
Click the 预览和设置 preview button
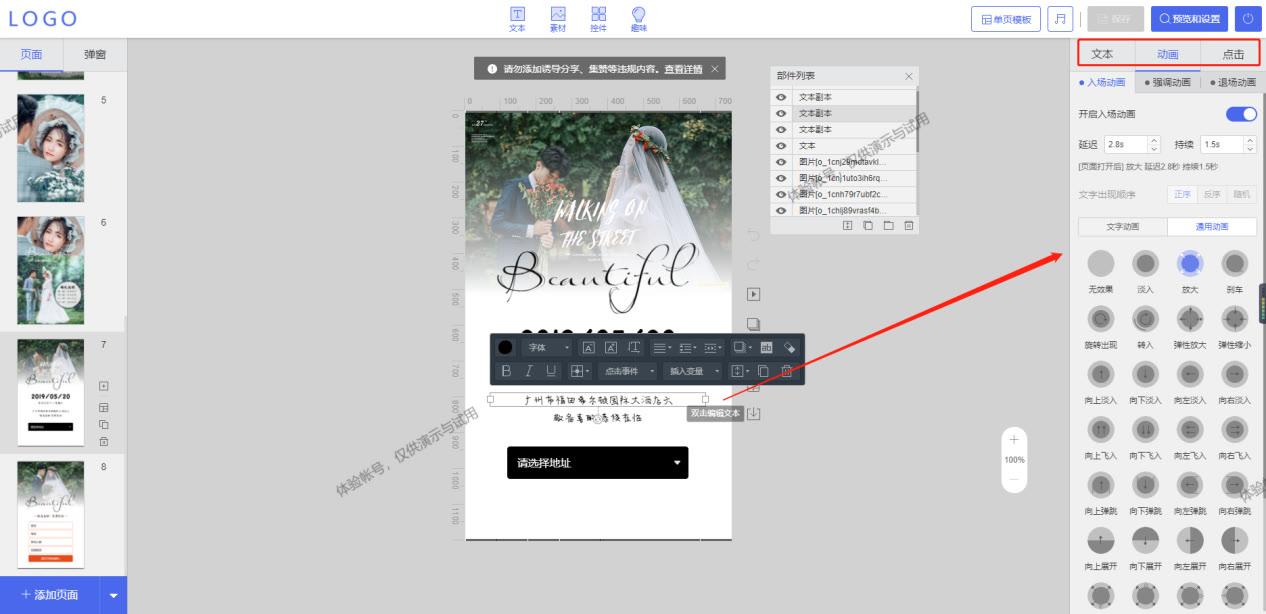1189,18
